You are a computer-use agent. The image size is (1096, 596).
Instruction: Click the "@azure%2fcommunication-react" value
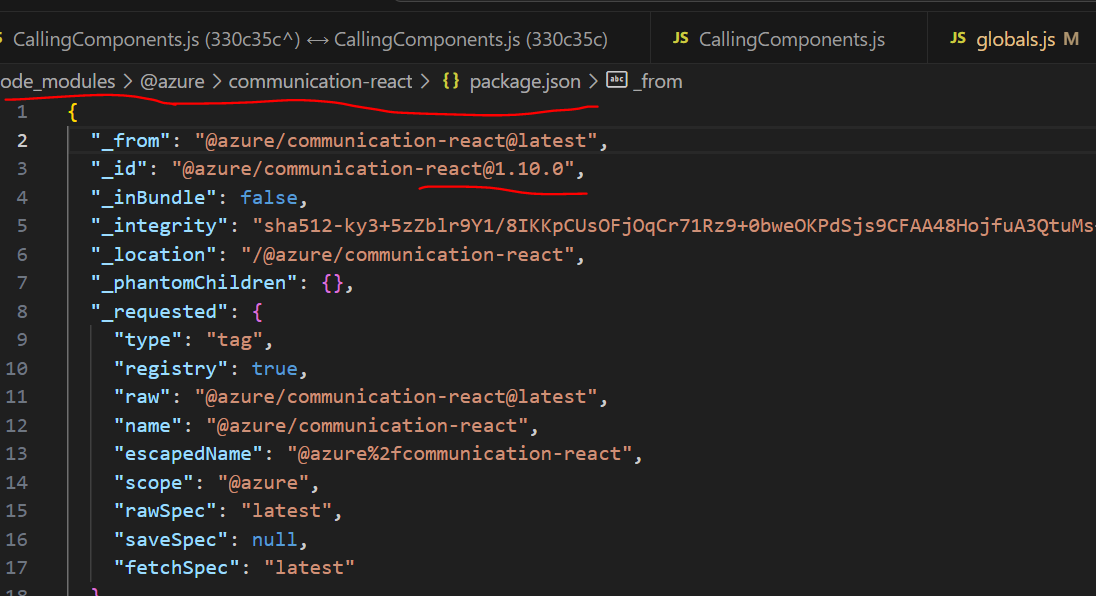[x=459, y=454]
